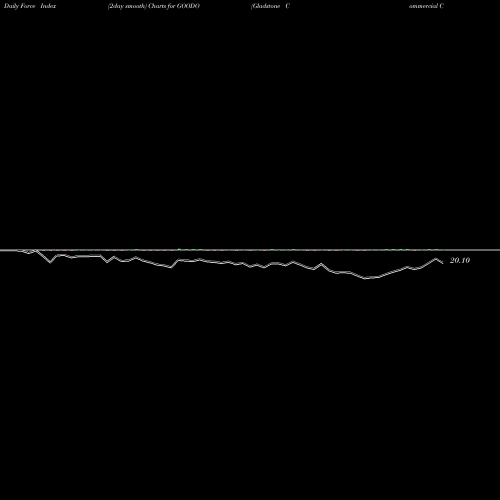Click the 20.10 value label
The image size is (500, 500).
460,260
